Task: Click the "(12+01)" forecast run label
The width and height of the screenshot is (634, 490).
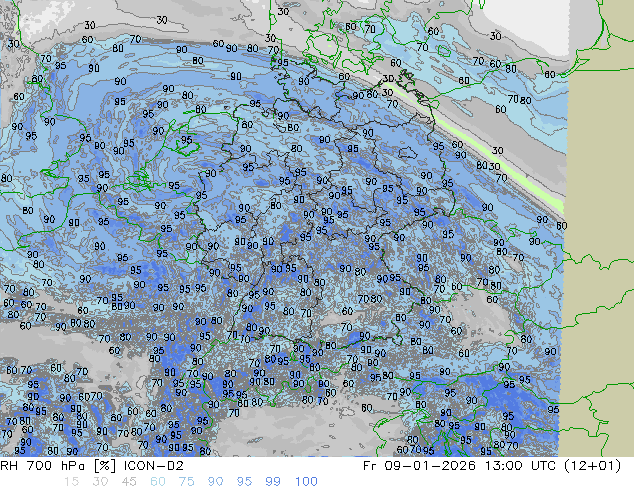Action: [x=592, y=466]
